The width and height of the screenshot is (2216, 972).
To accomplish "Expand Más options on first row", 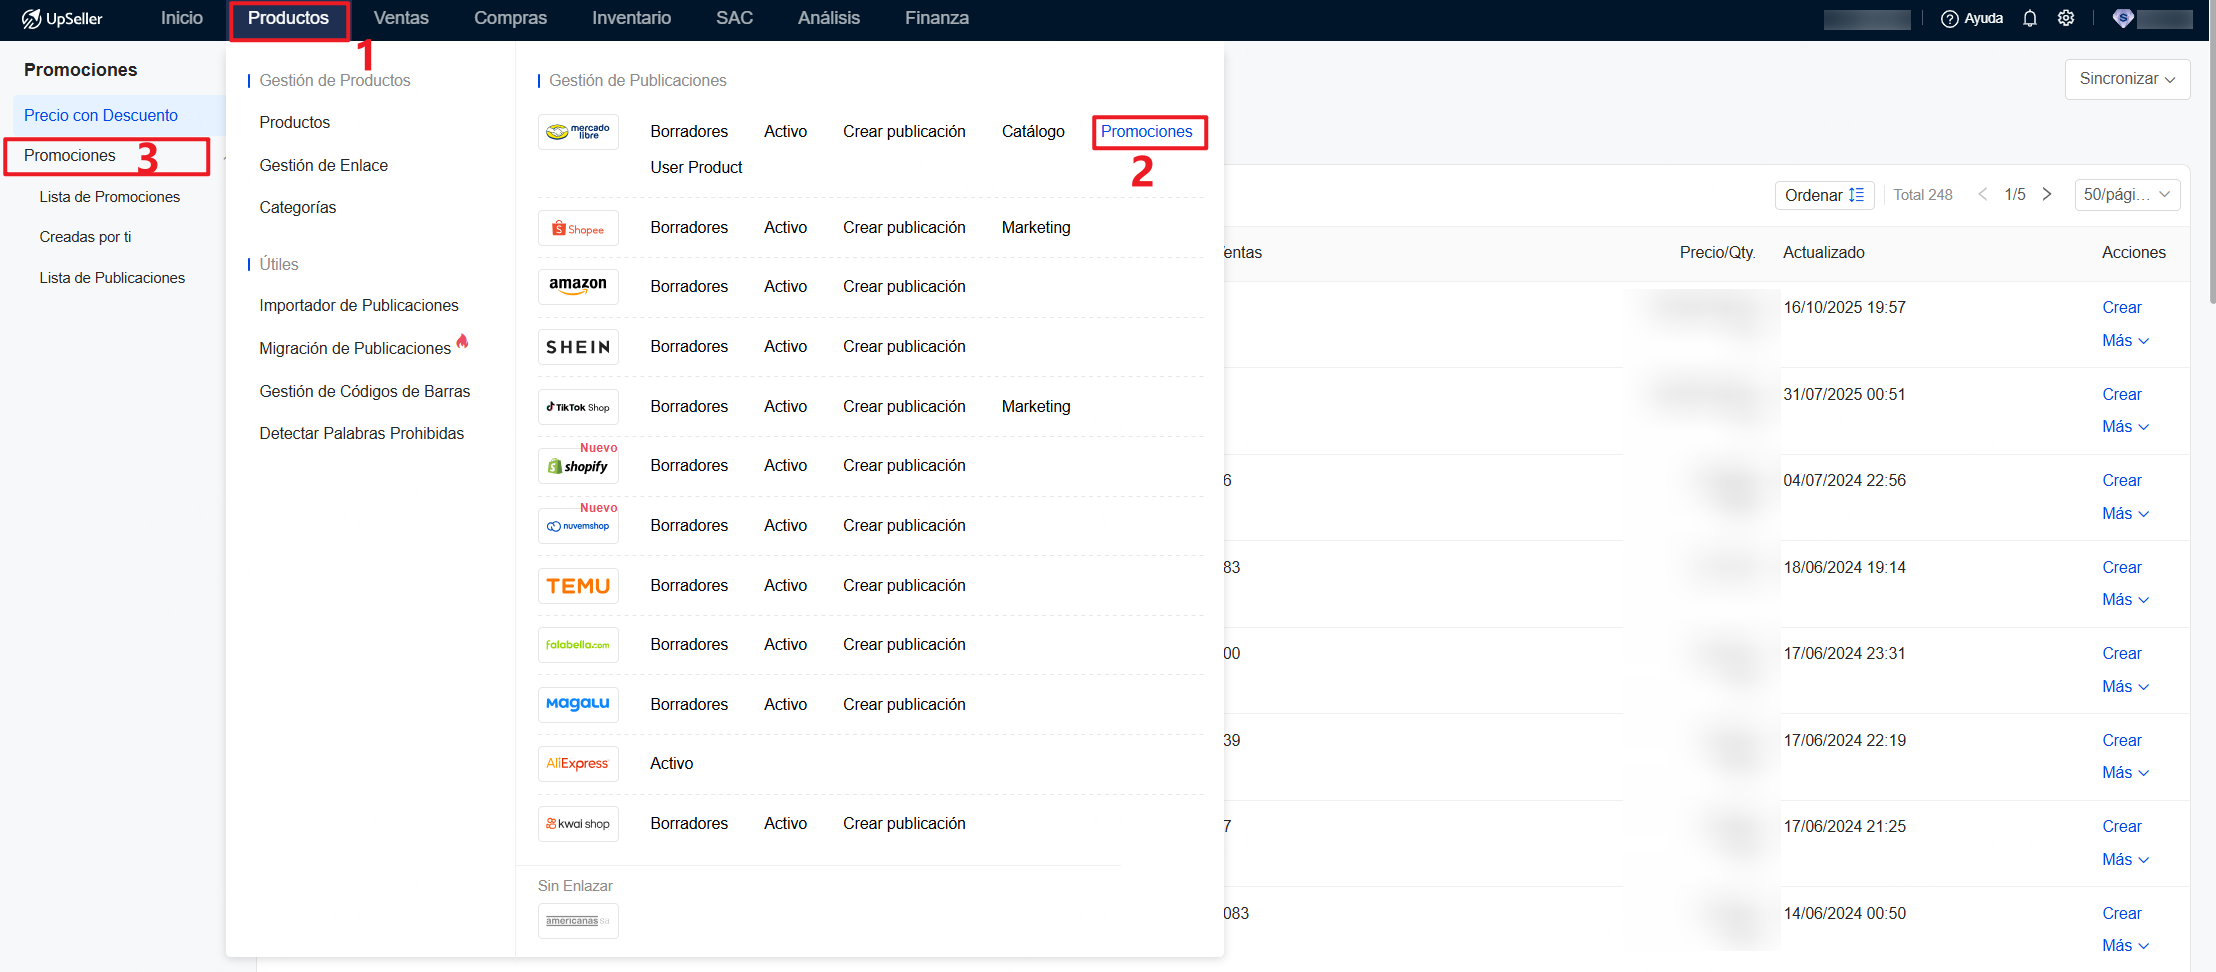I will (2124, 341).
